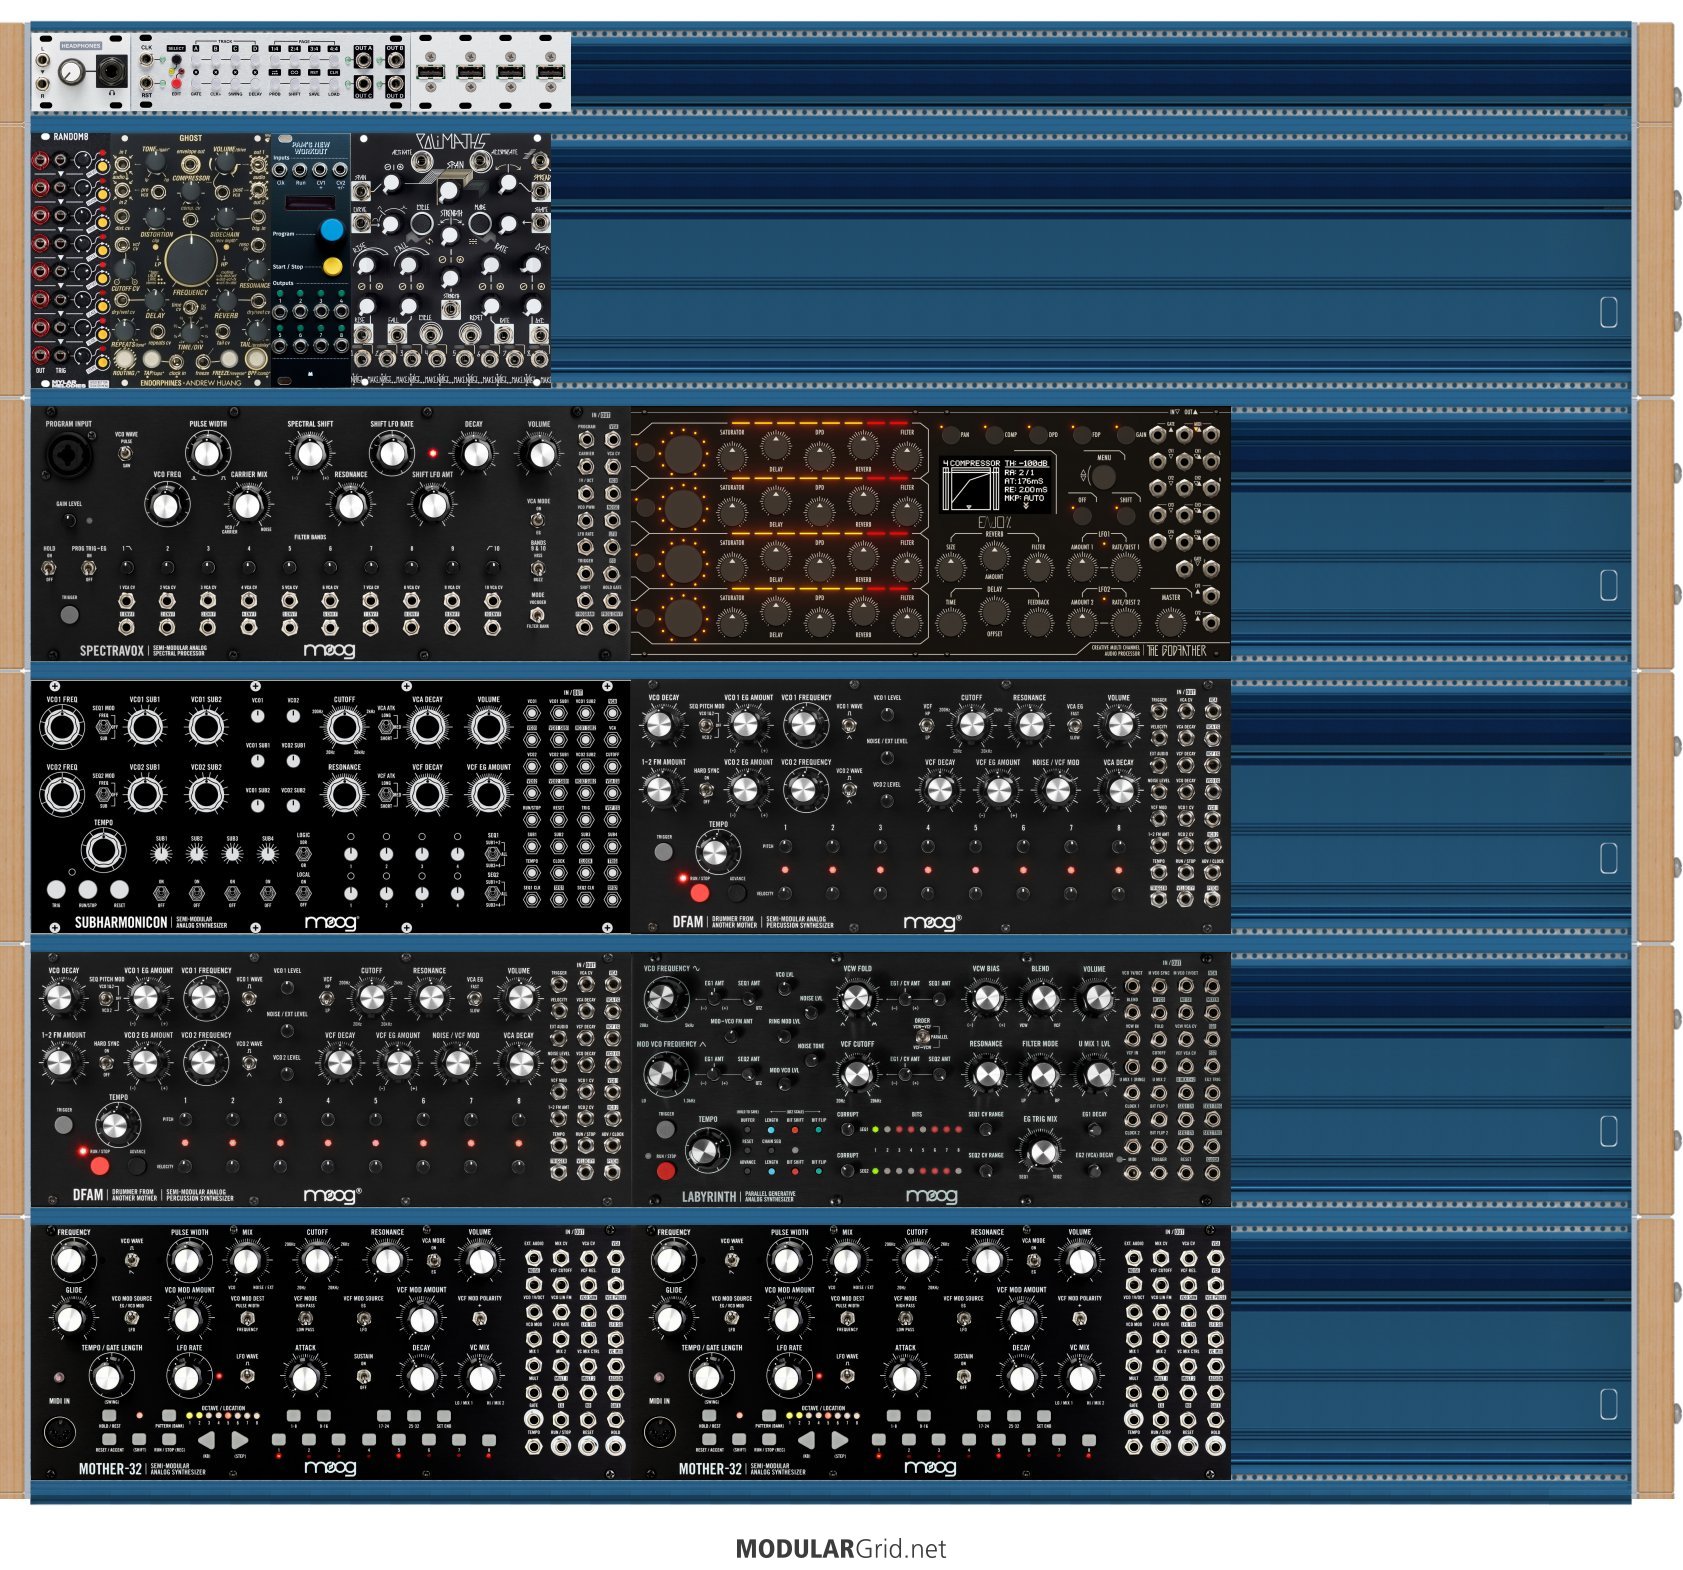Click the large headphone jack socket

[x=110, y=71]
